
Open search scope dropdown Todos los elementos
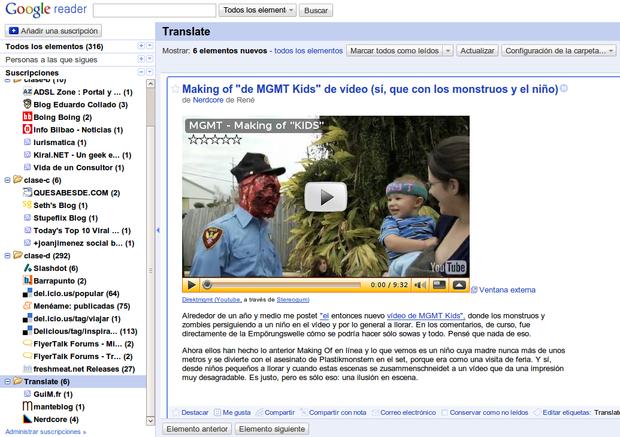(257, 10)
